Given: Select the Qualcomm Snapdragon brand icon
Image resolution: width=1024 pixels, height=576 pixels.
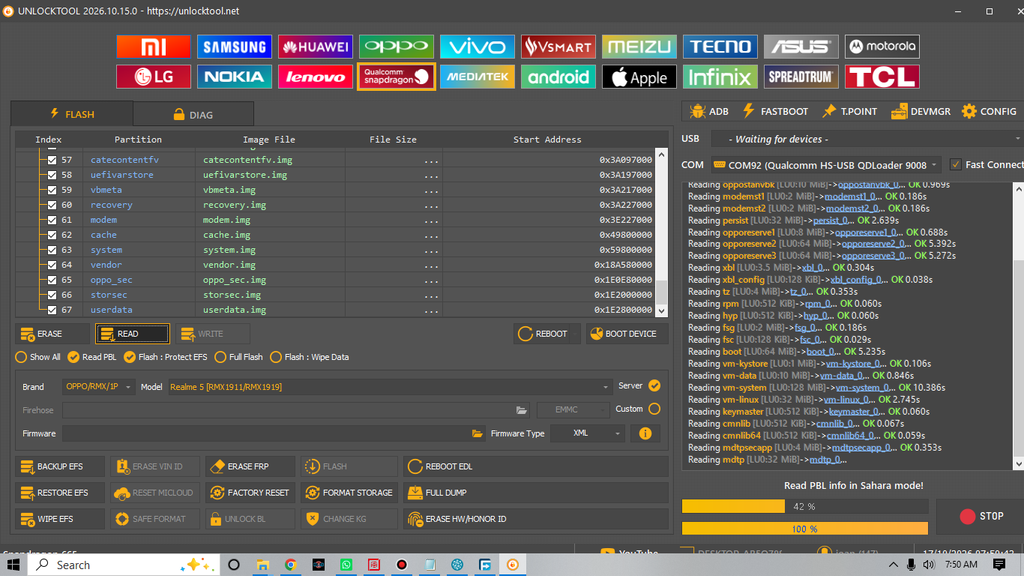Looking at the screenshot, I should pos(396,77).
